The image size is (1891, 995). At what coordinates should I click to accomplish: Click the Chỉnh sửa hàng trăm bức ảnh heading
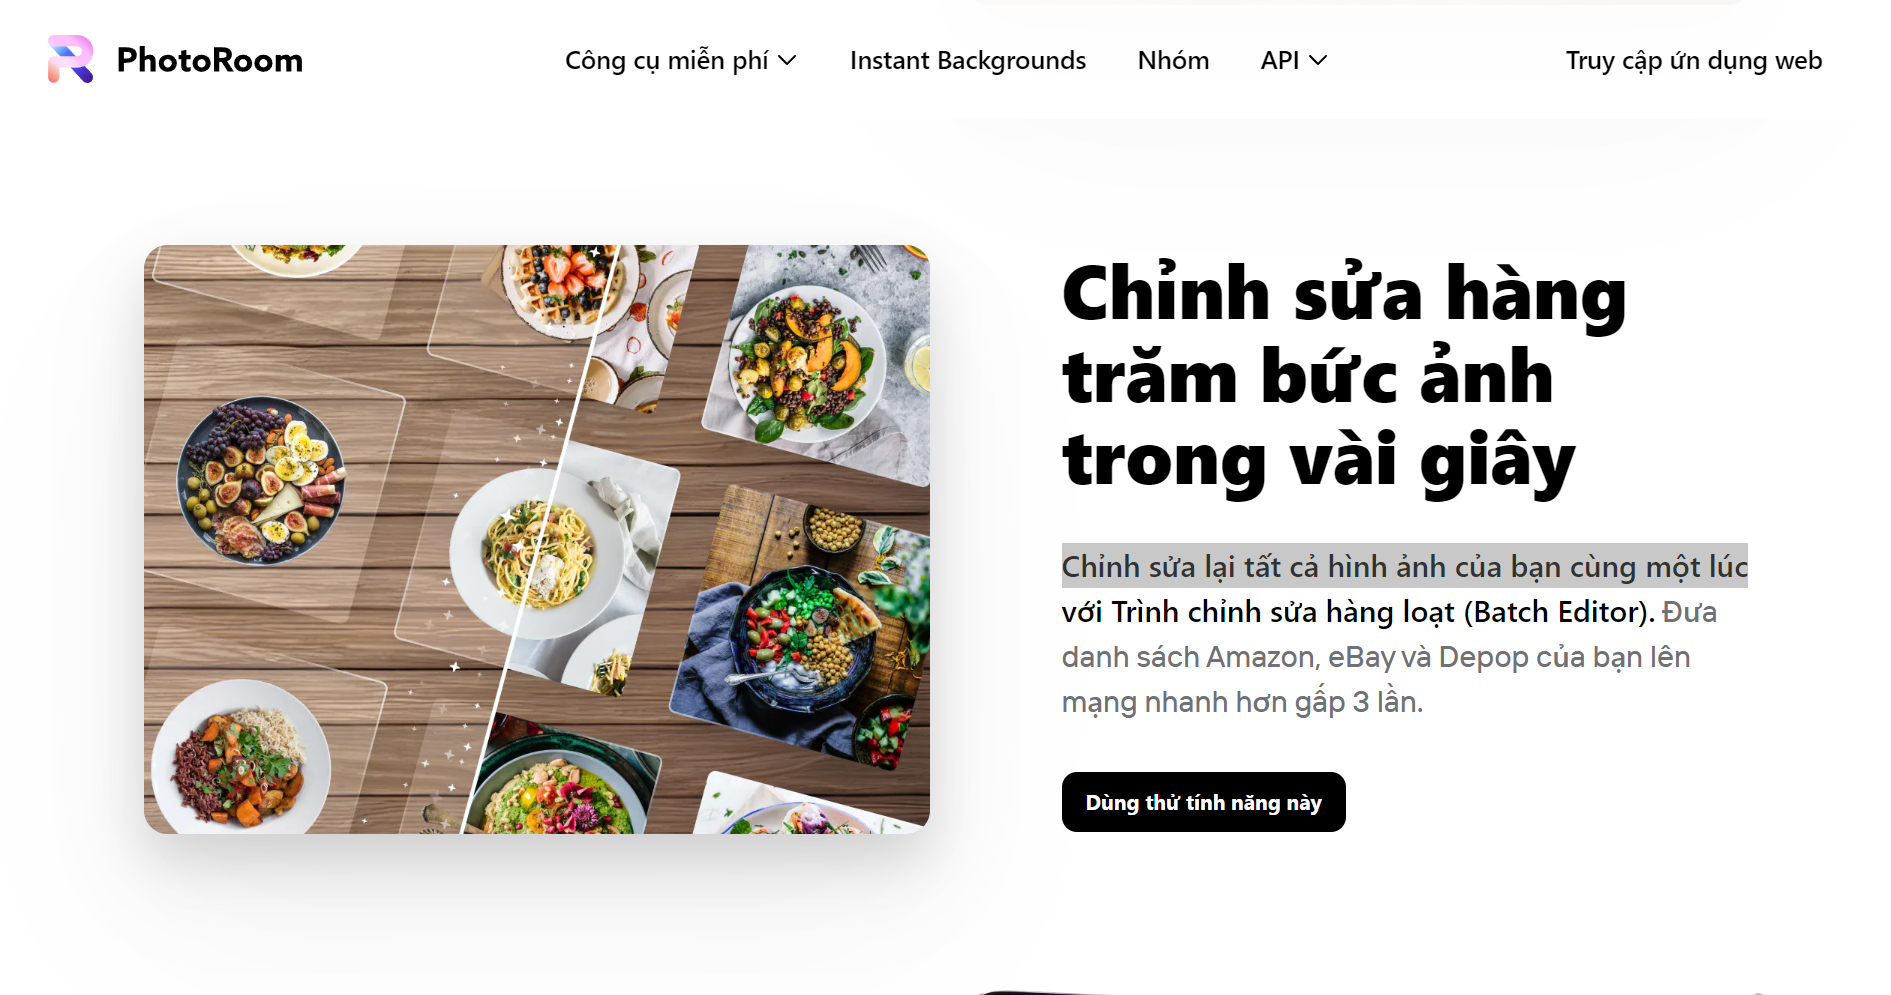[1344, 377]
